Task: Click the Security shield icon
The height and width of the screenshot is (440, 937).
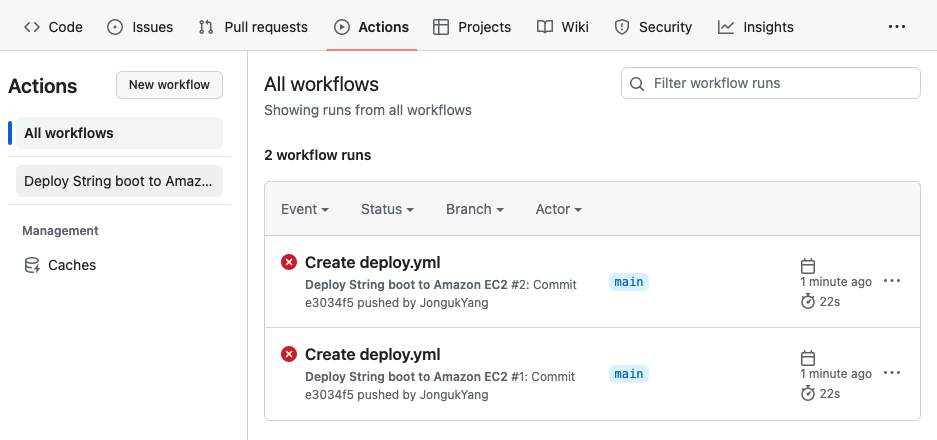Action: pos(622,27)
